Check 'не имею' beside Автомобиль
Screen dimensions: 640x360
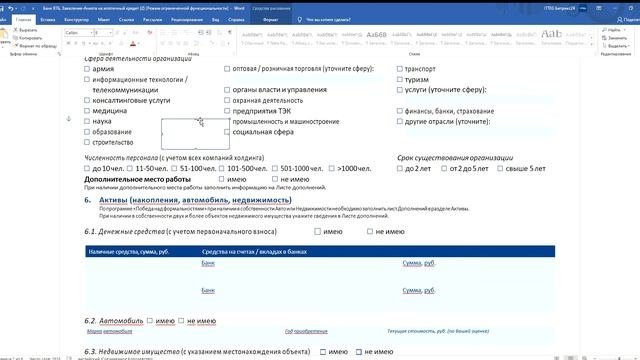(x=181, y=321)
